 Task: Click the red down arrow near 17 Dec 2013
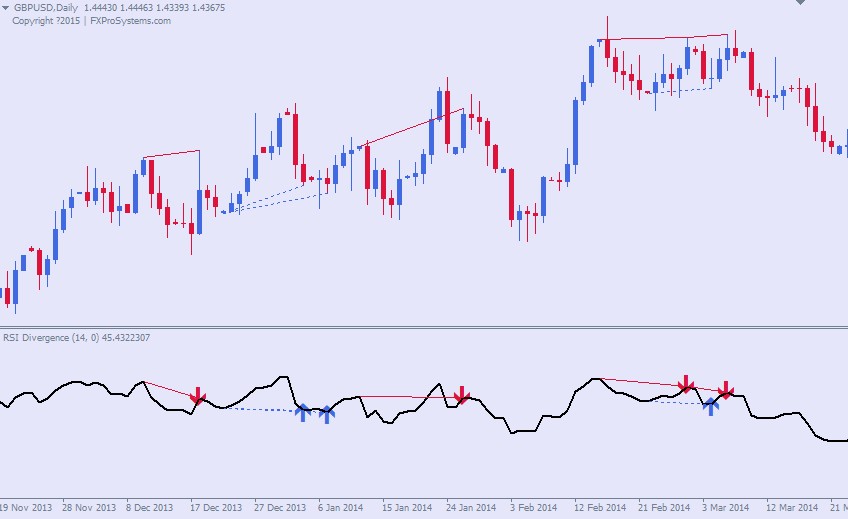point(198,396)
